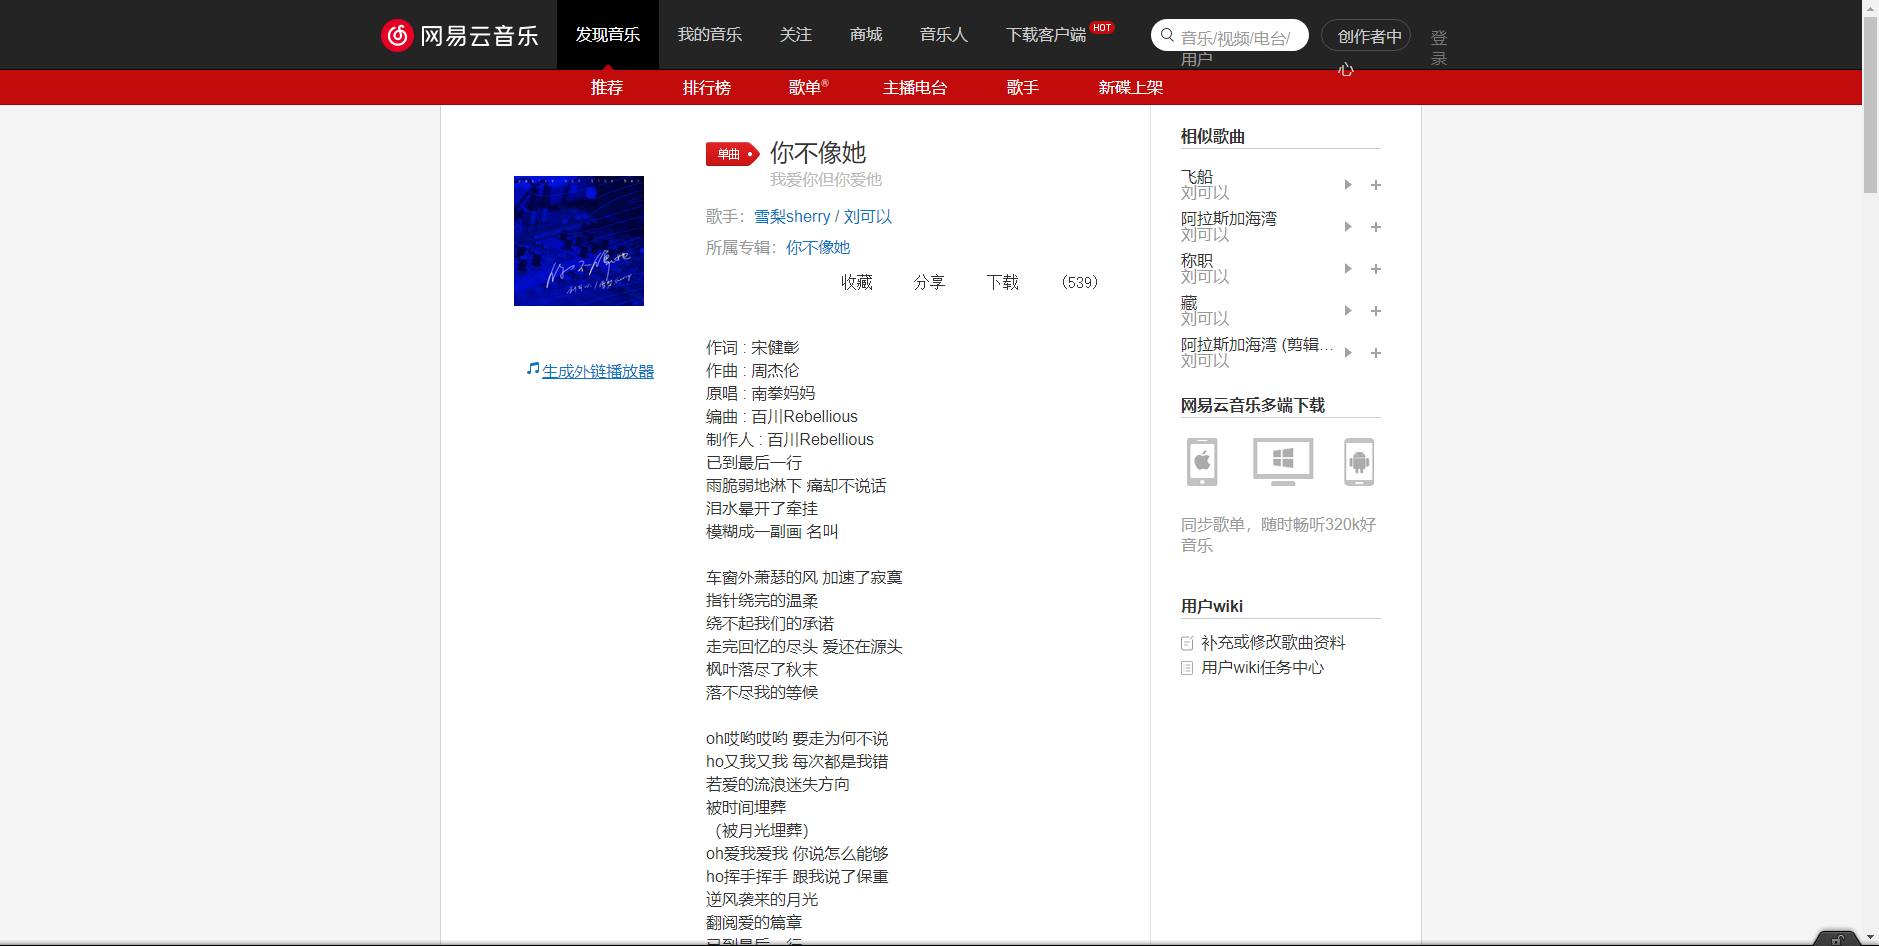Click the Android app download icon
Image resolution: width=1879 pixels, height=946 pixels.
1360,462
